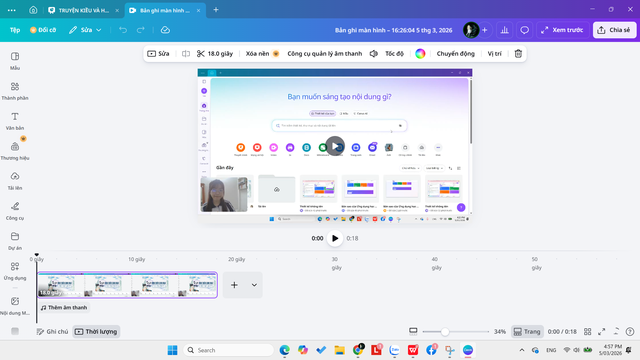Open Windows Start menu
The width and height of the screenshot is (640, 360).
coord(173,350)
